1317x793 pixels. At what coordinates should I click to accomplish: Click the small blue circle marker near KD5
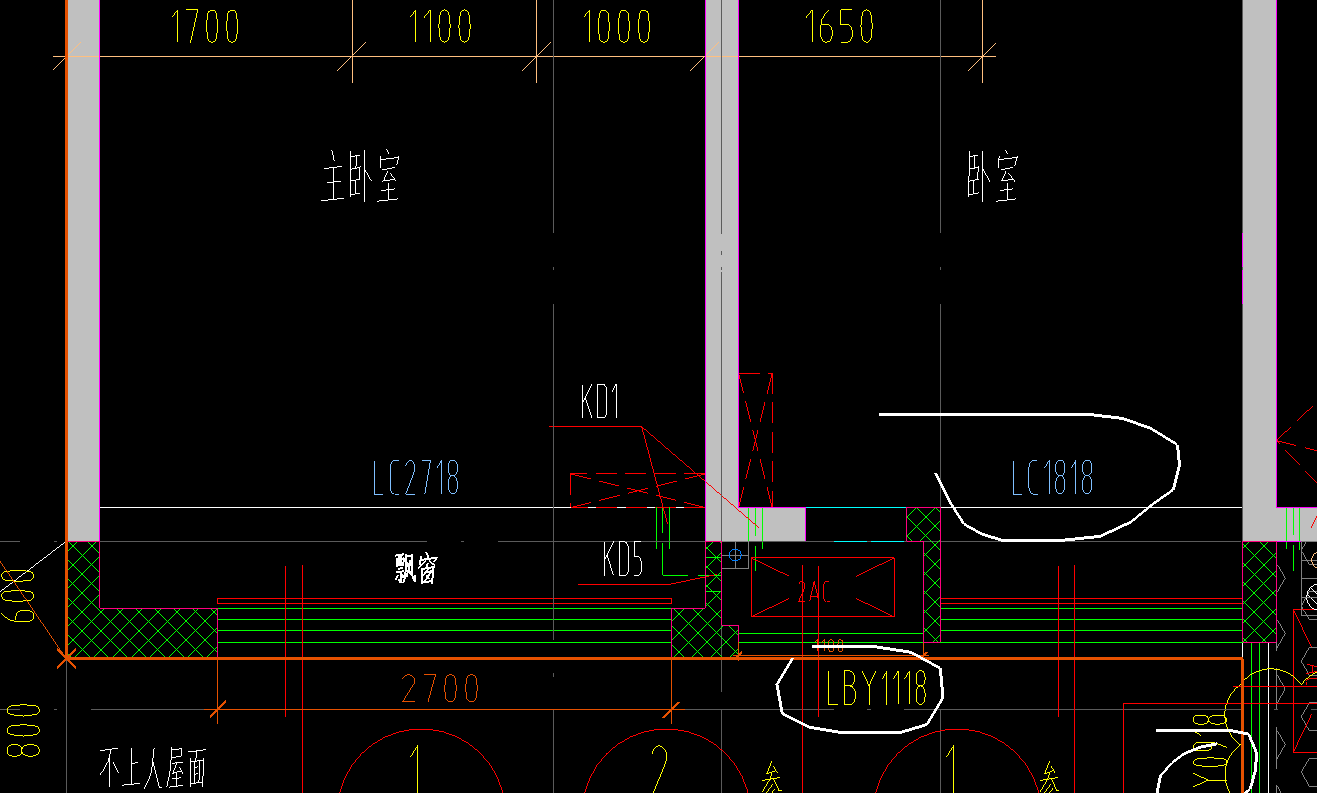736,554
